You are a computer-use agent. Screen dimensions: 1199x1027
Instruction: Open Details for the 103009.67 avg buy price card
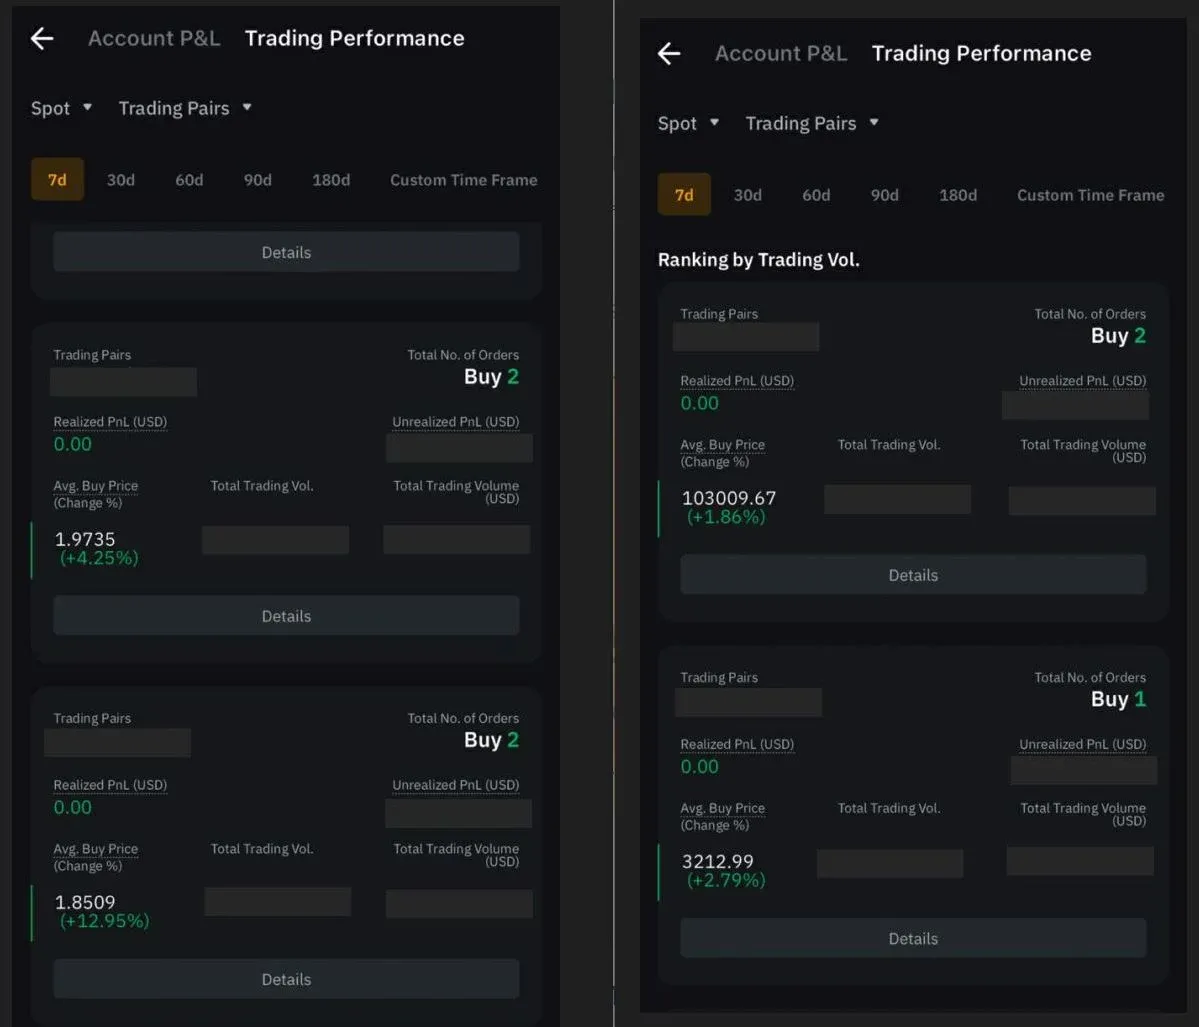pyautogui.click(x=913, y=575)
